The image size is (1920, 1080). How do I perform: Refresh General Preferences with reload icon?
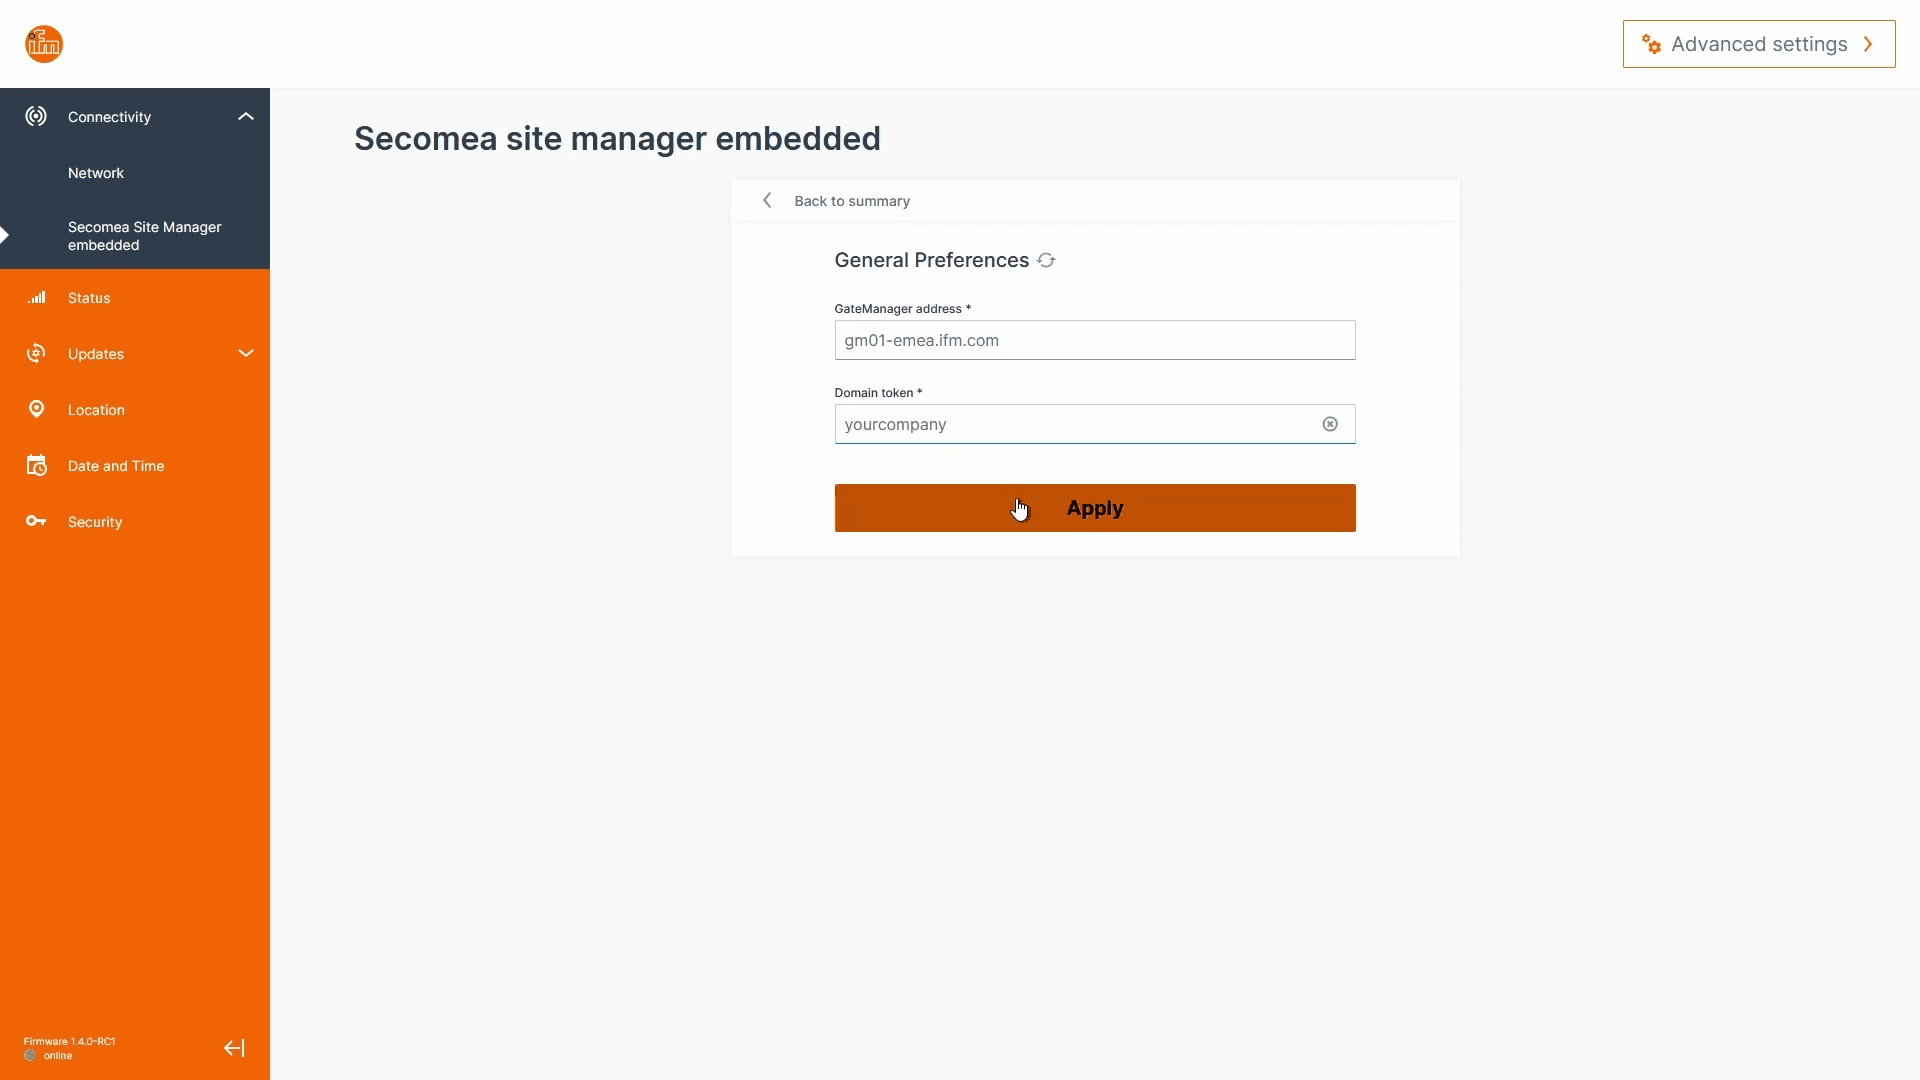[1046, 260]
